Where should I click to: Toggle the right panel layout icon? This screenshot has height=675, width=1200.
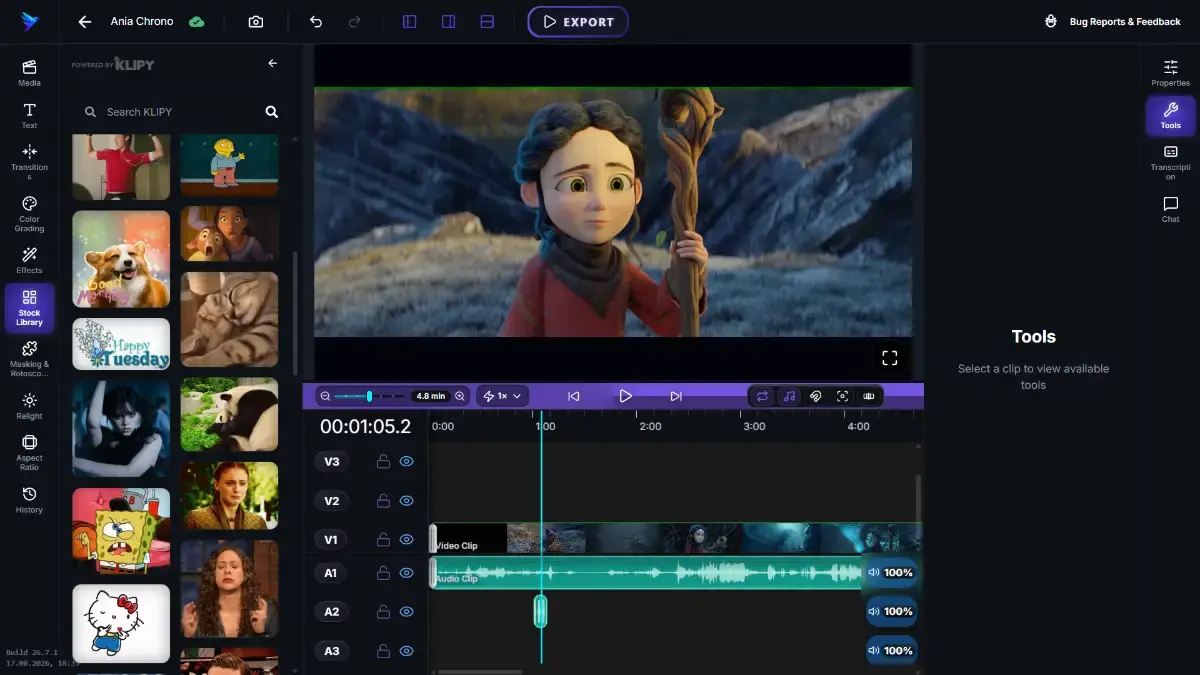(x=448, y=21)
